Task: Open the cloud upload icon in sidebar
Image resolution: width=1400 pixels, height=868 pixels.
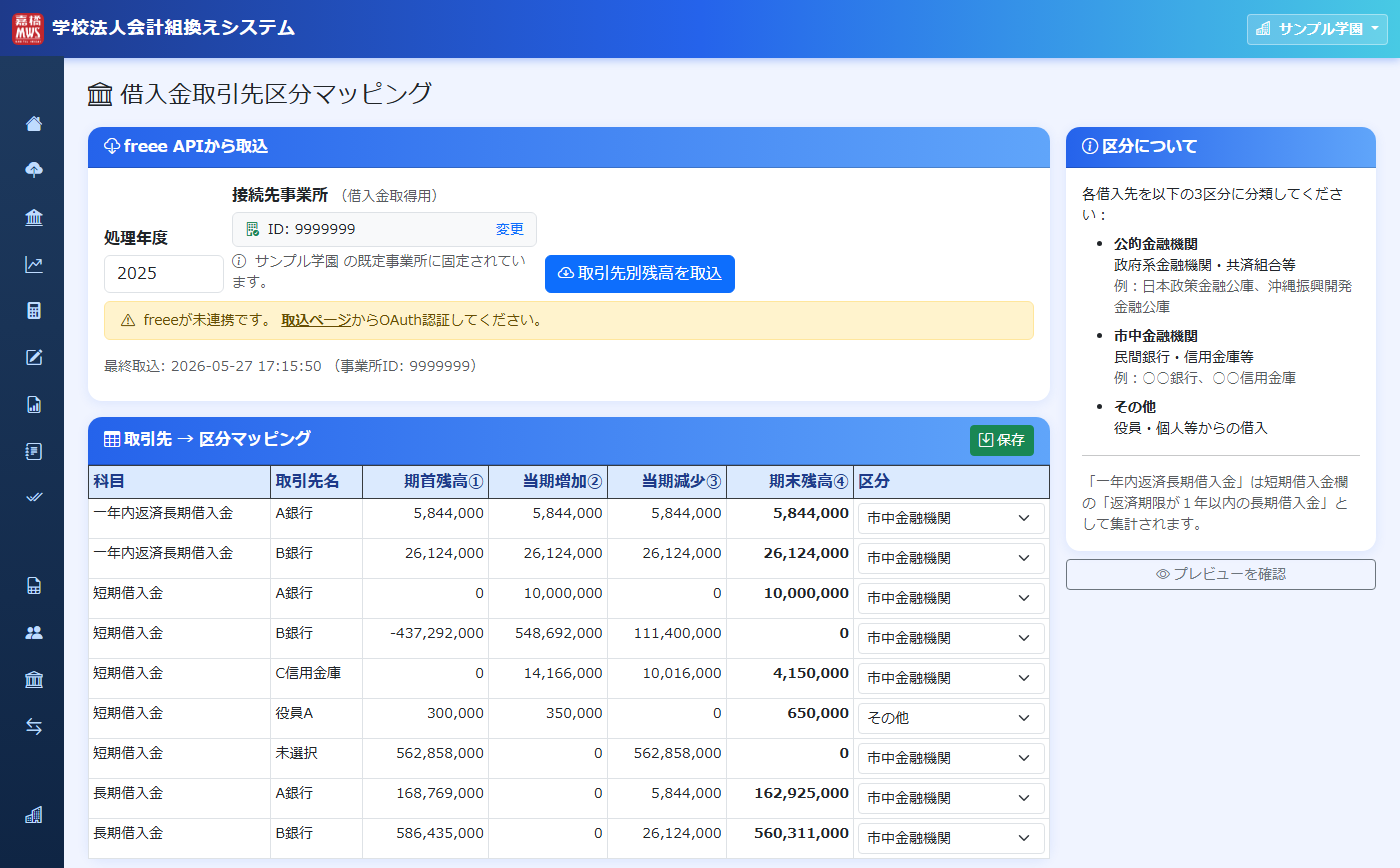Action: click(x=34, y=170)
